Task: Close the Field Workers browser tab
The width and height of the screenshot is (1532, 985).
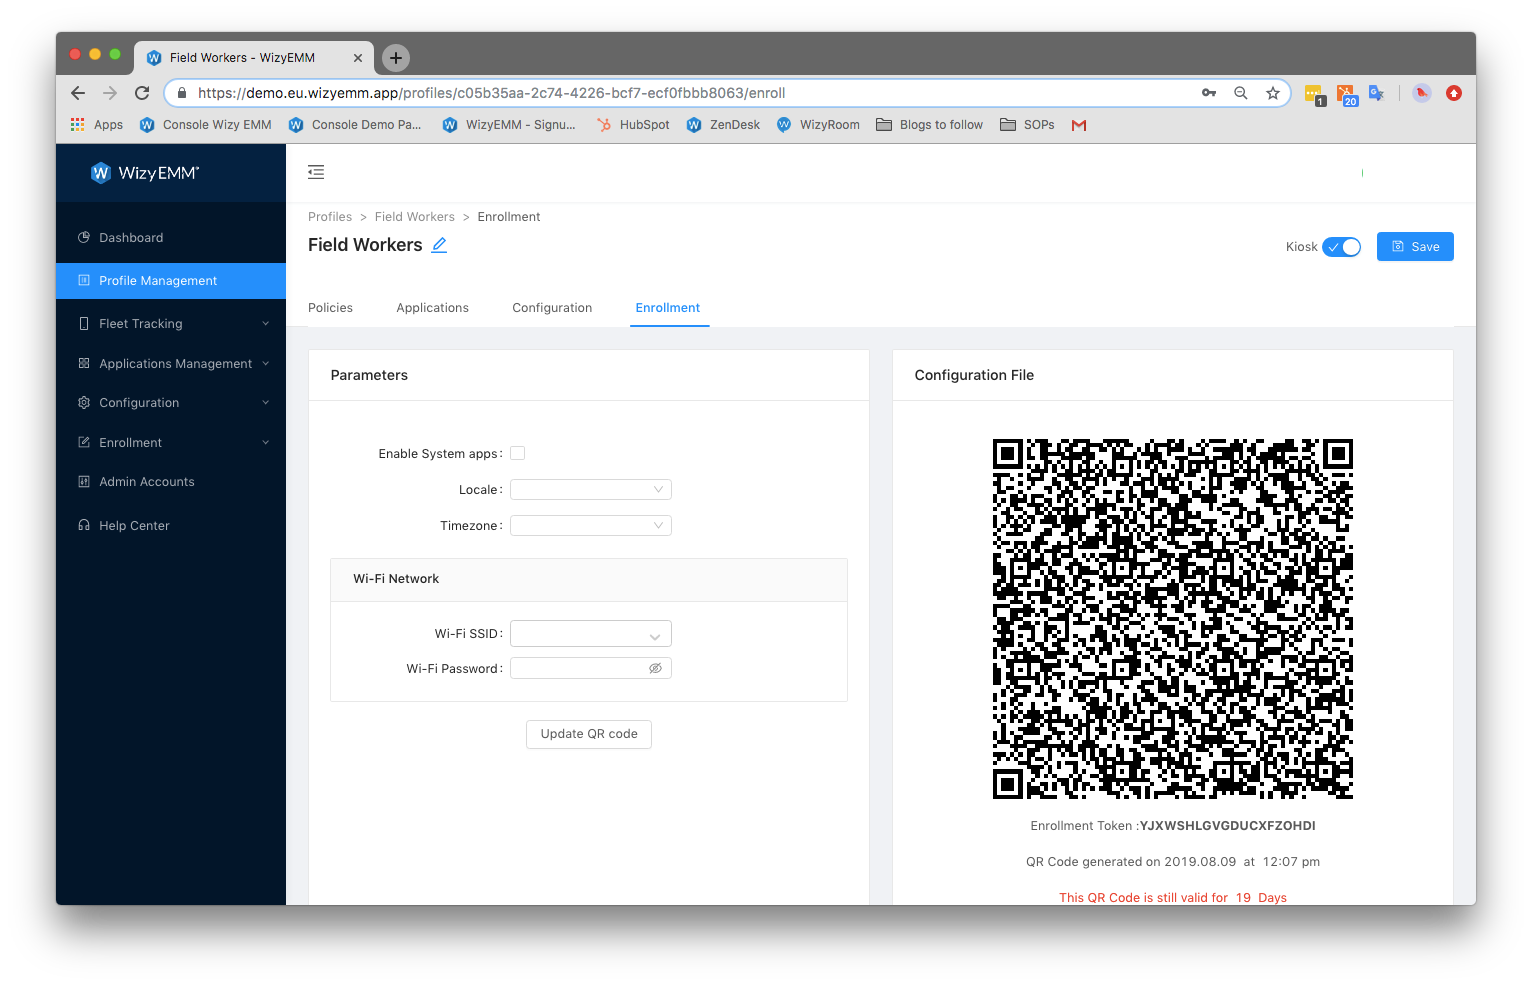Action: point(358,58)
